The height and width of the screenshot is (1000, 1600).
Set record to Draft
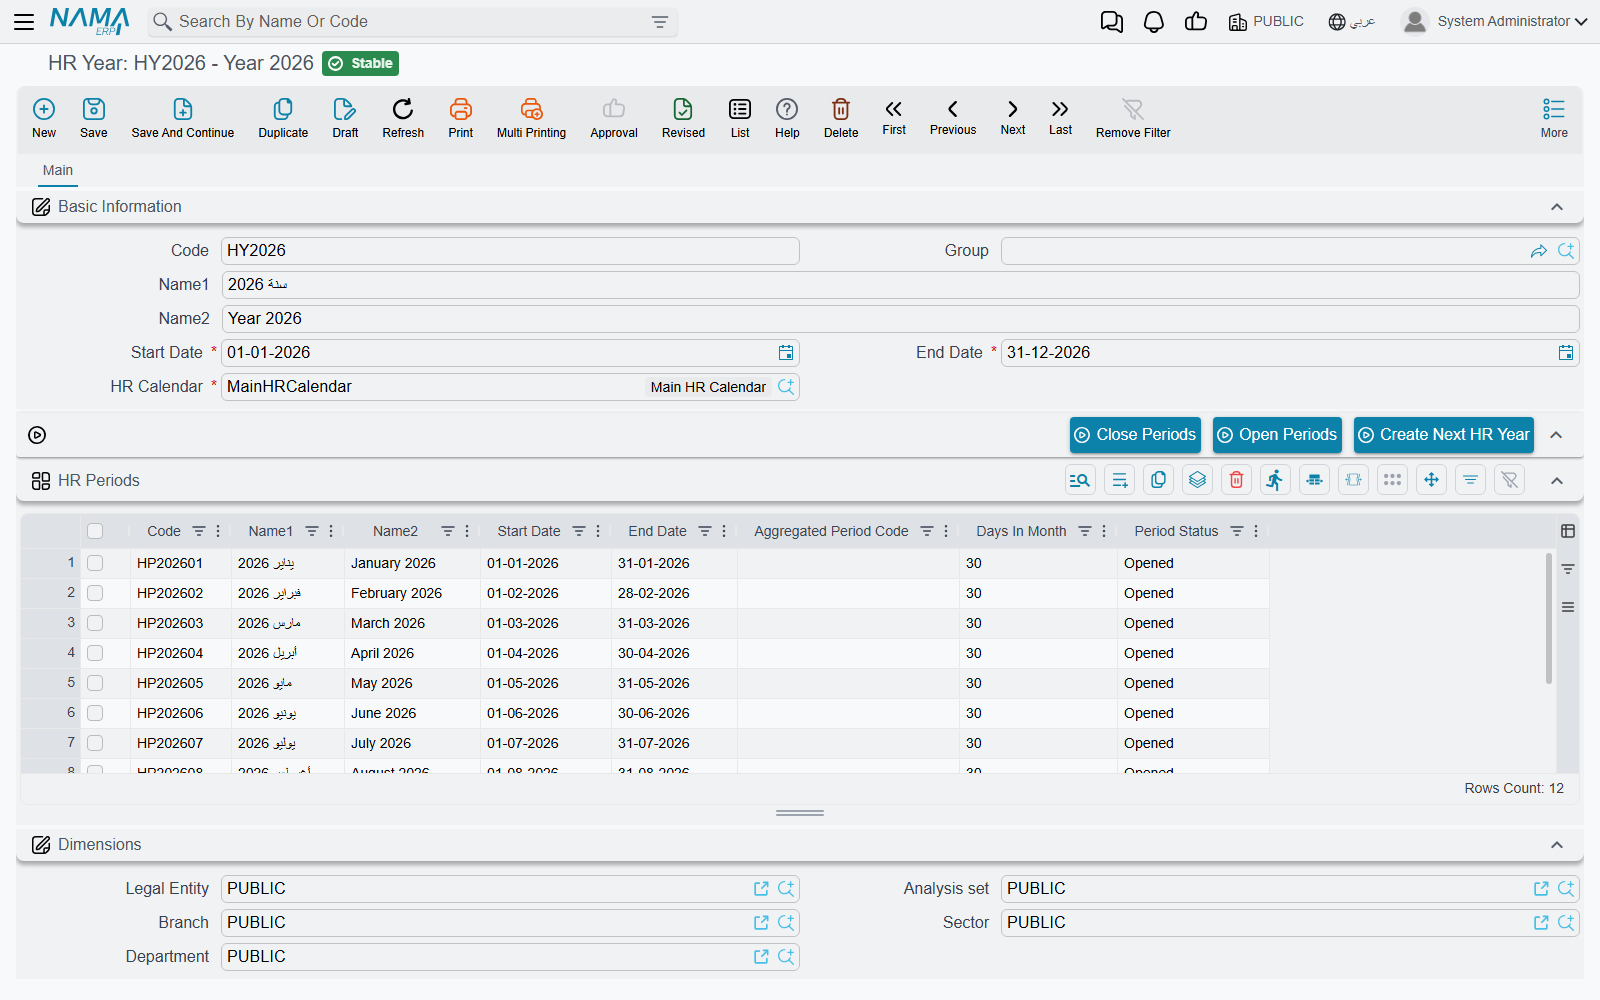(345, 118)
